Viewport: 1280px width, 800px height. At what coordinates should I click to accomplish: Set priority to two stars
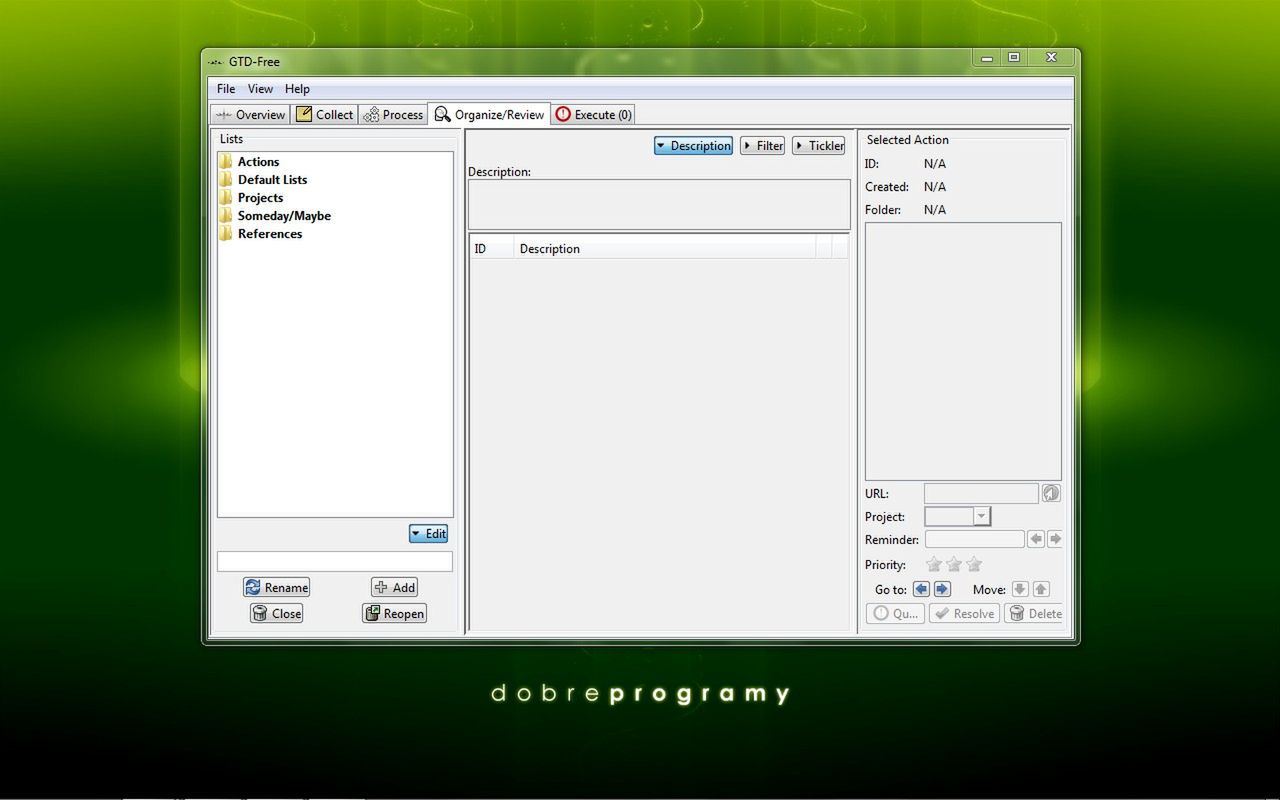(954, 565)
